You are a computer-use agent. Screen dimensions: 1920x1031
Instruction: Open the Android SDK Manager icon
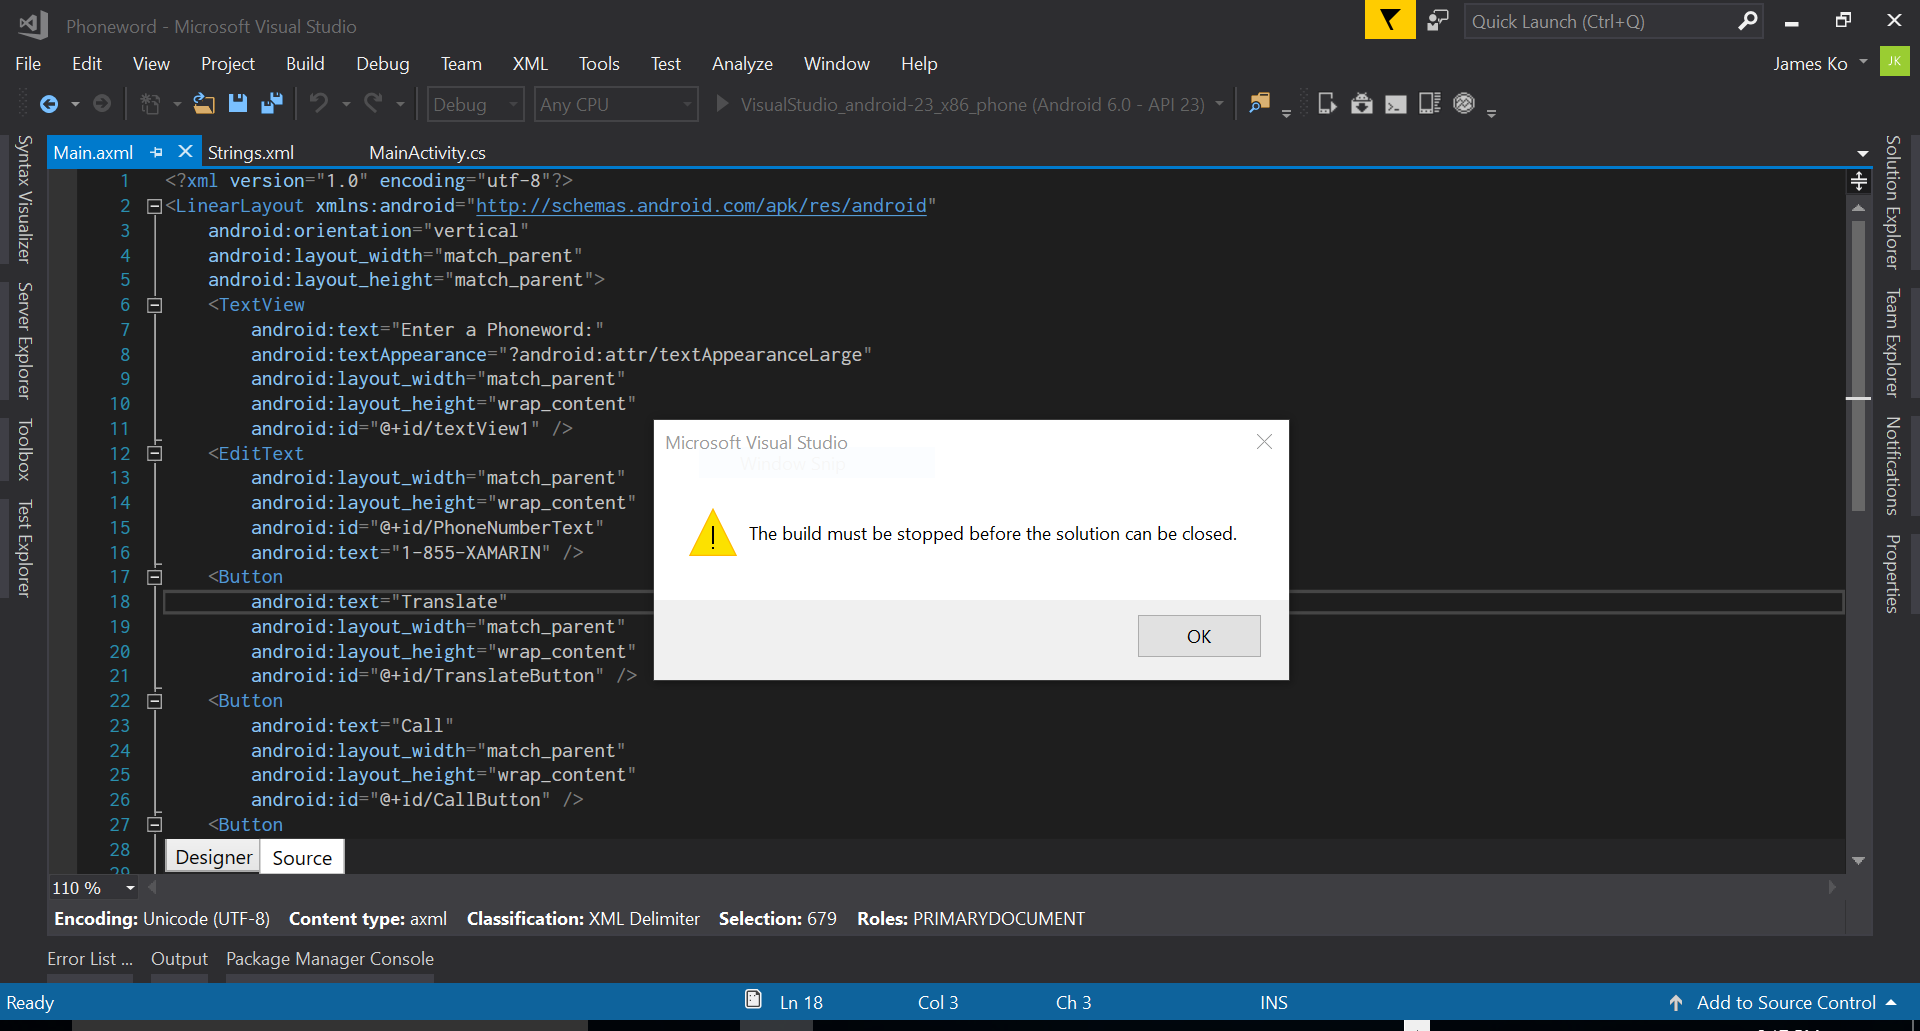pyautogui.click(x=1361, y=104)
